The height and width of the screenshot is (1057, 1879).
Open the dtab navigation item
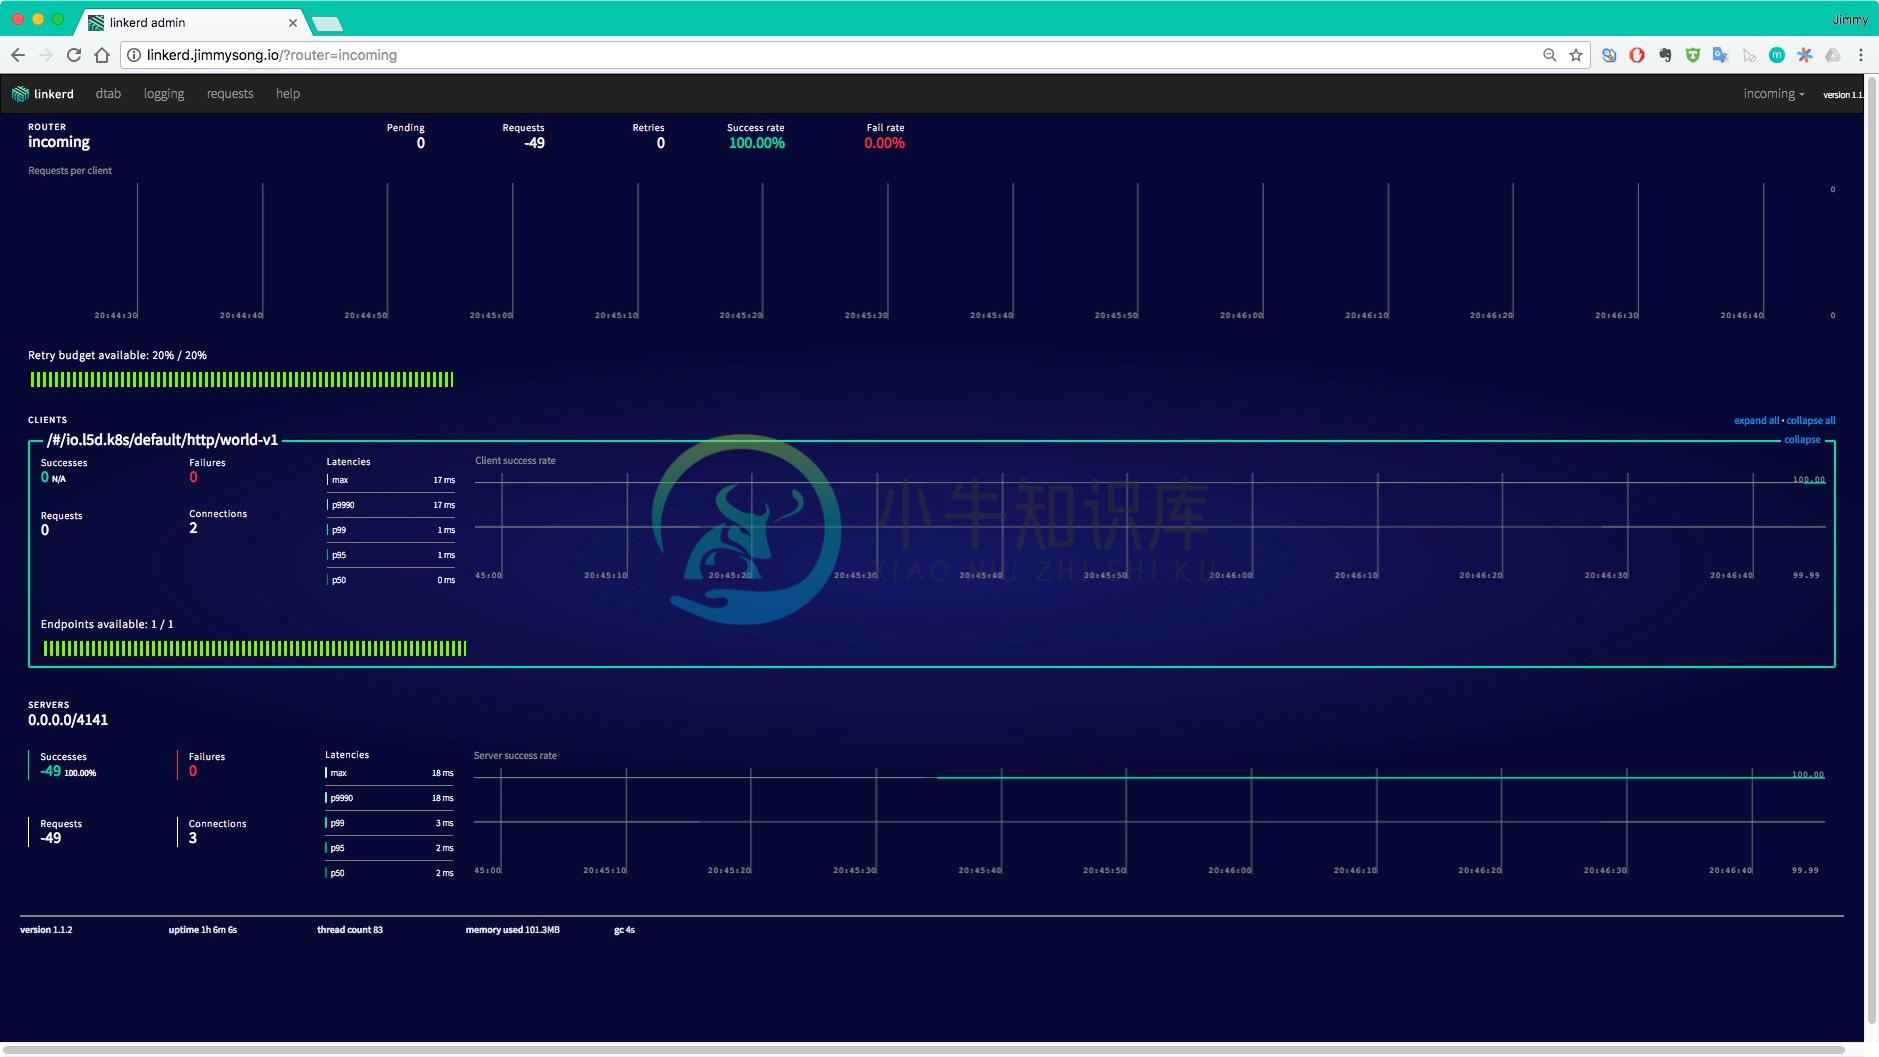click(108, 94)
